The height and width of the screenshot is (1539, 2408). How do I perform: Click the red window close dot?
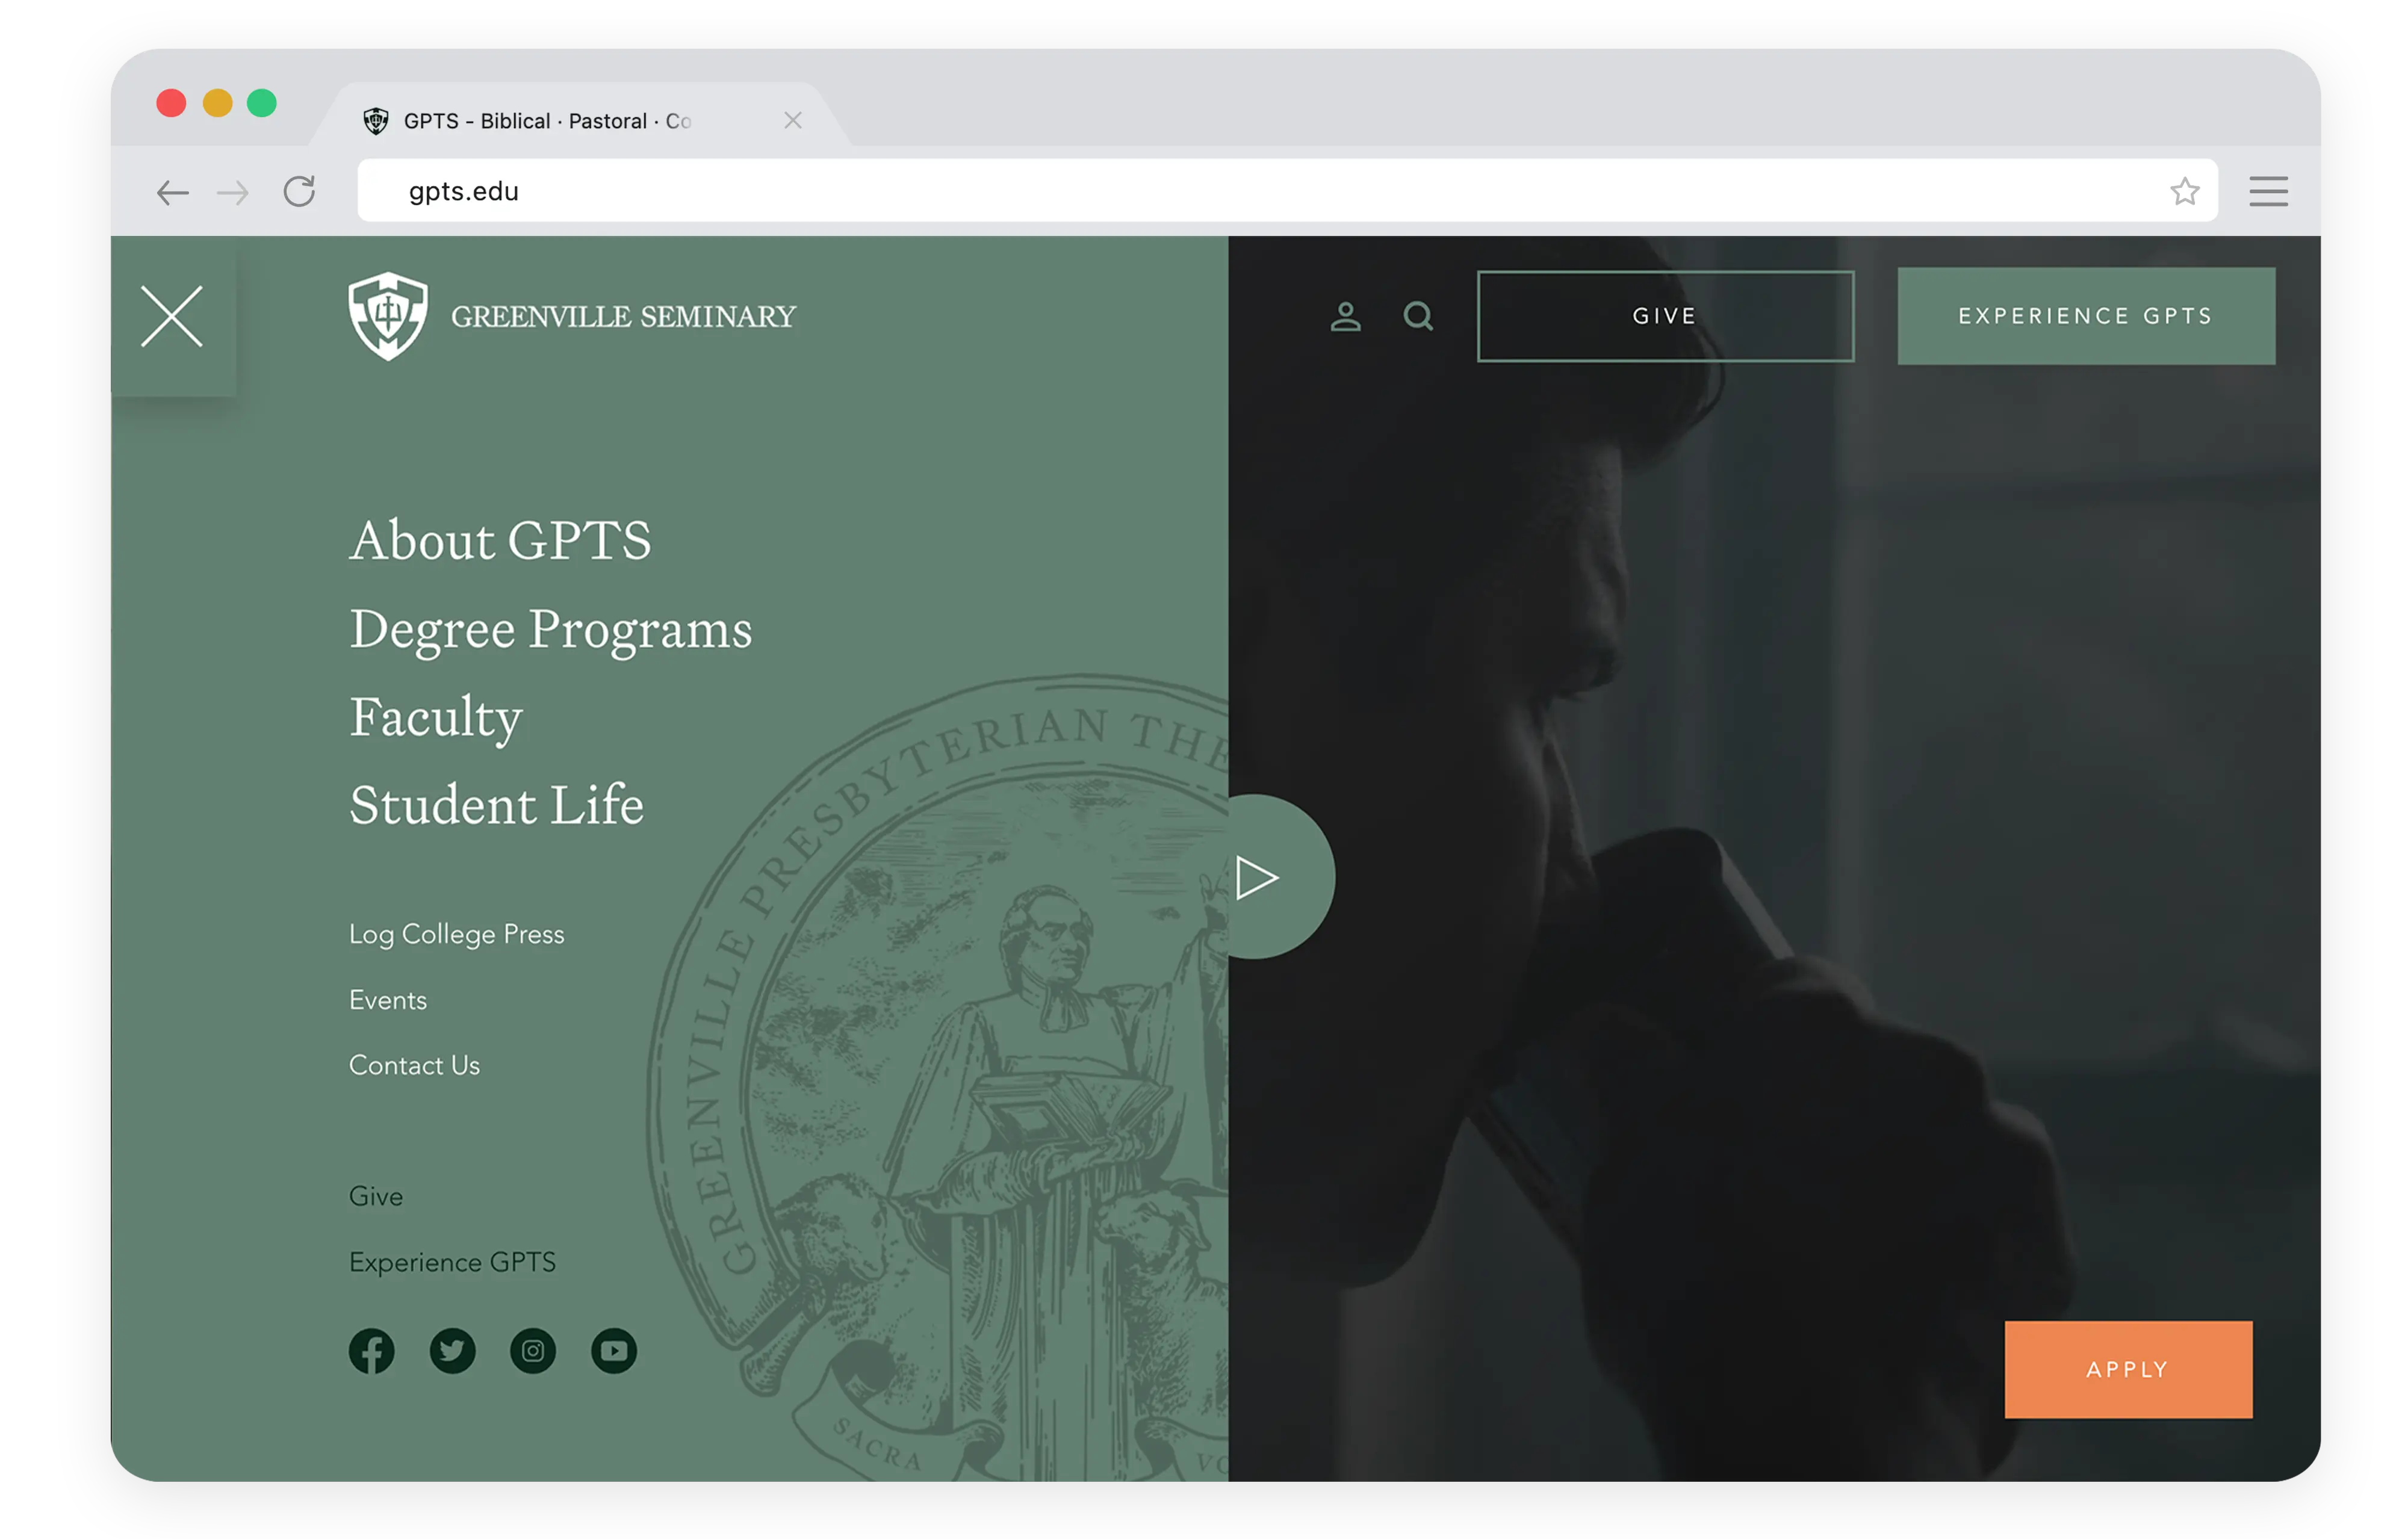pyautogui.click(x=171, y=103)
